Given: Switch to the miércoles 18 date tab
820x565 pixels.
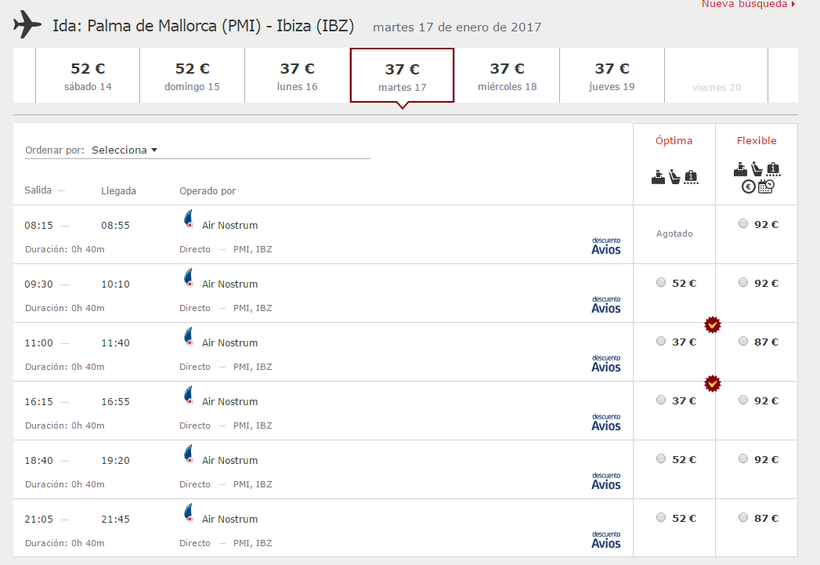Looking at the screenshot, I should click(x=507, y=75).
